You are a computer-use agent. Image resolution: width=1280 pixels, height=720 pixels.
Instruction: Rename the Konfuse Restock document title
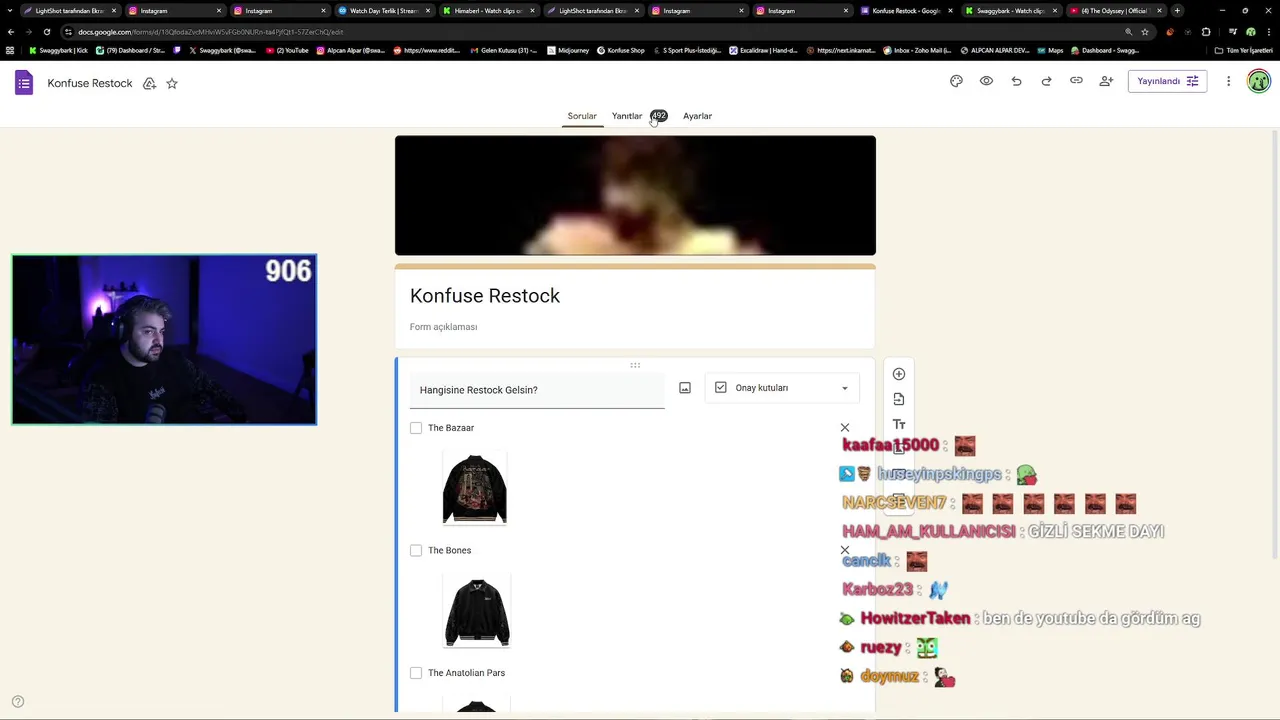(90, 83)
